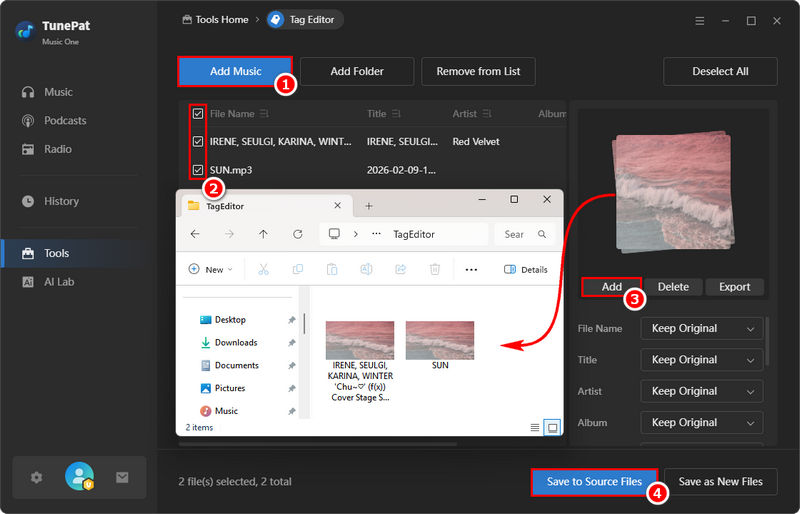Select SUN.mp3 file name text
Image resolution: width=800 pixels, height=514 pixels.
point(231,170)
